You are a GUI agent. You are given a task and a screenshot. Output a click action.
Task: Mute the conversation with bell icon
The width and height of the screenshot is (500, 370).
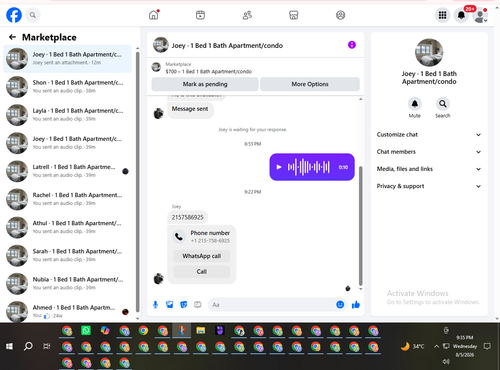(415, 104)
